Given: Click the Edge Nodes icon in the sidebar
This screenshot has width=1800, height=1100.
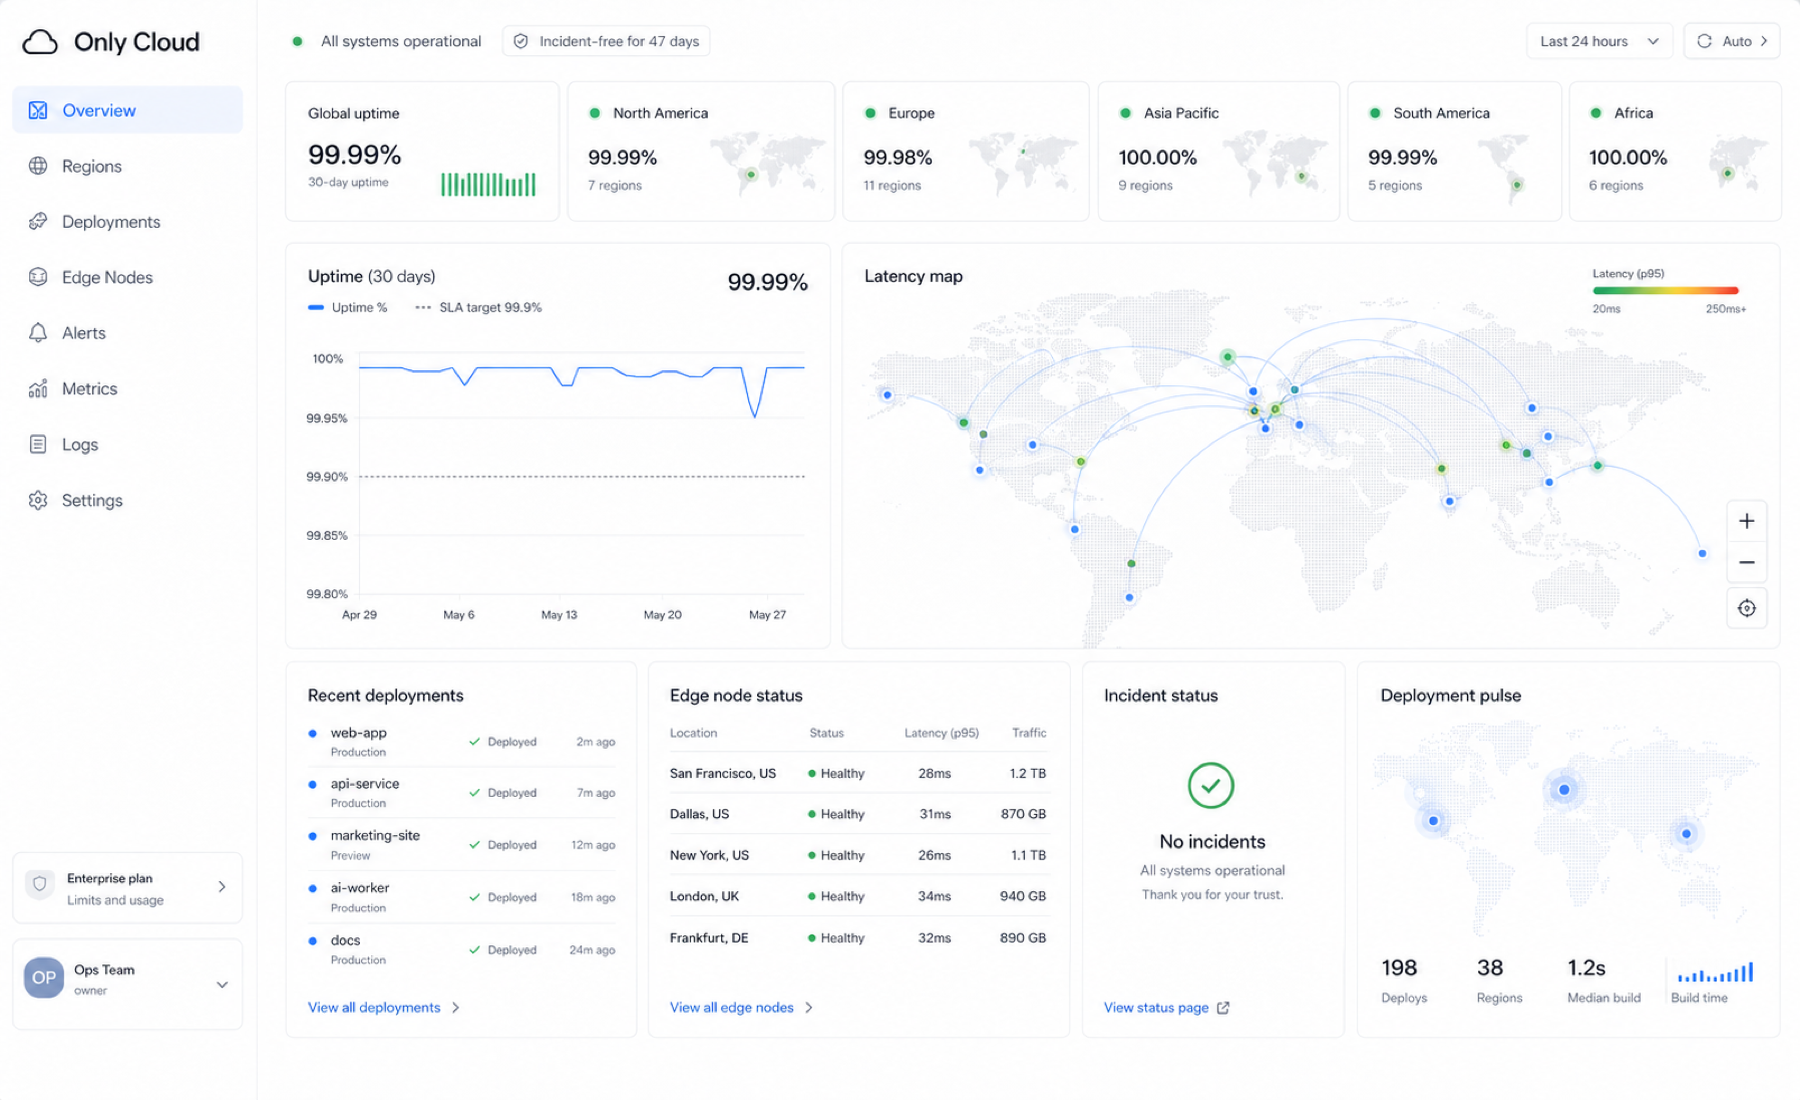Looking at the screenshot, I should tap(38, 277).
